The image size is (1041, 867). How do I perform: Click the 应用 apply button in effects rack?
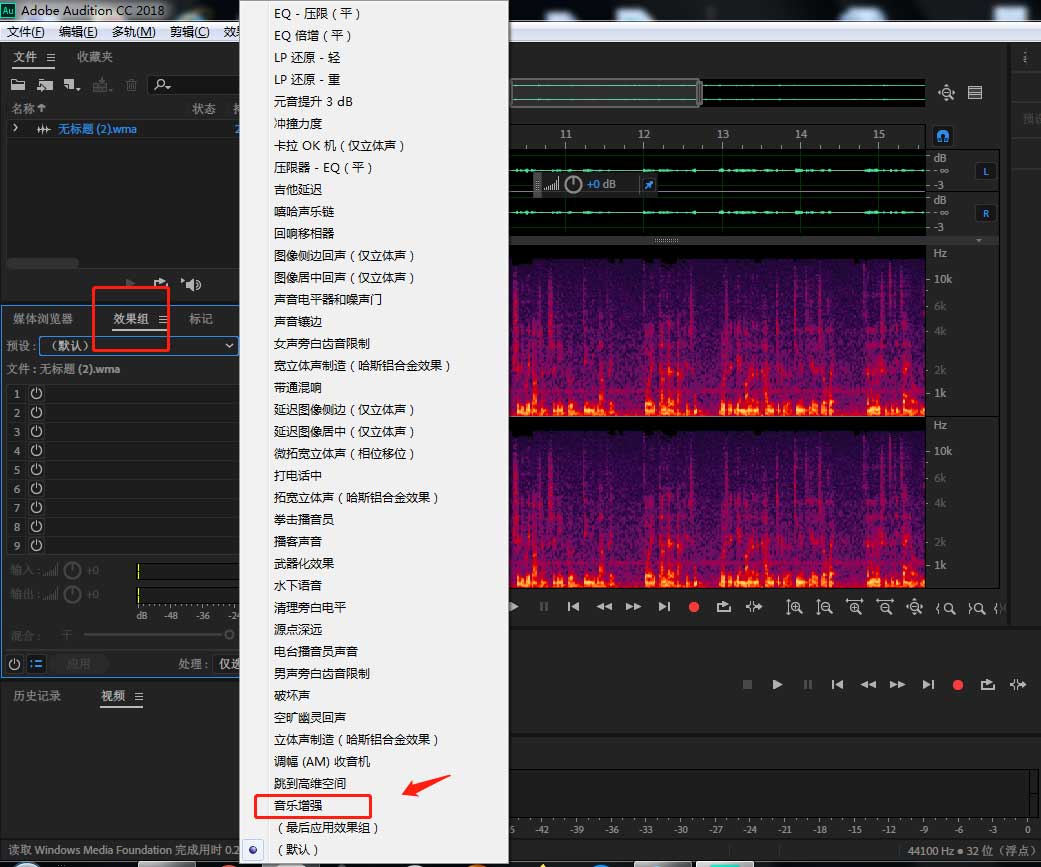pyautogui.click(x=78, y=663)
